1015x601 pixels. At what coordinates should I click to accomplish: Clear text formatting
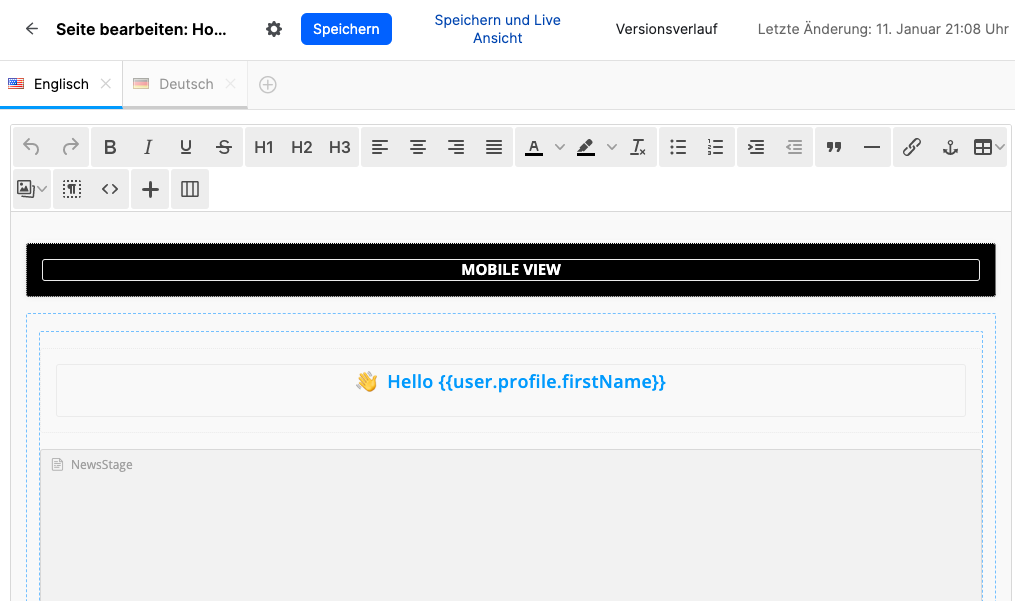(x=638, y=147)
